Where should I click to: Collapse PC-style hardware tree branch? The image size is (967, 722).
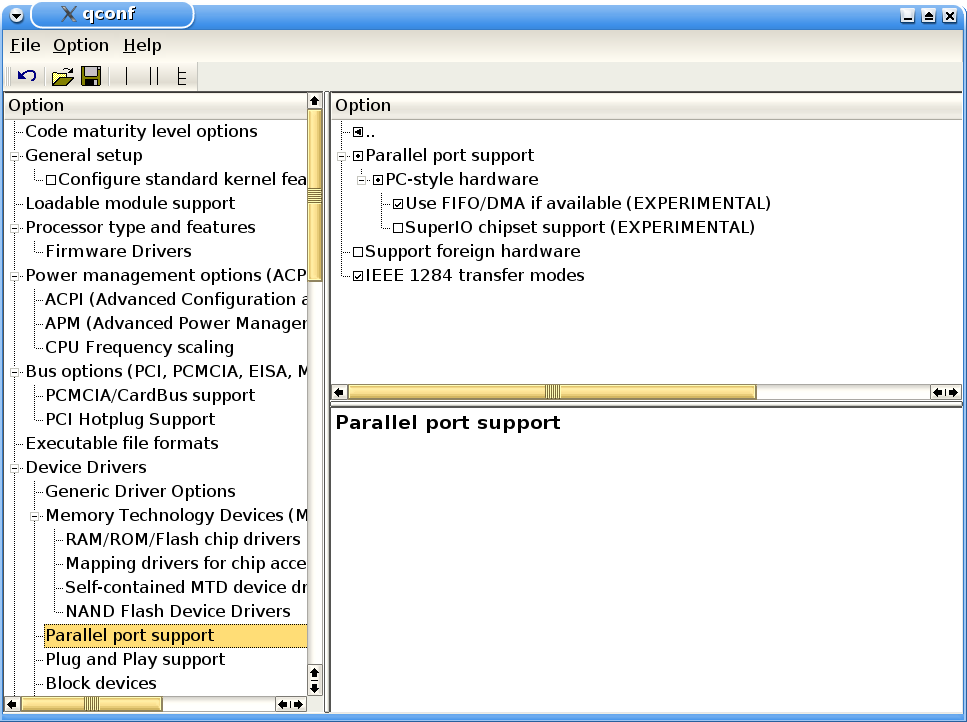363,180
